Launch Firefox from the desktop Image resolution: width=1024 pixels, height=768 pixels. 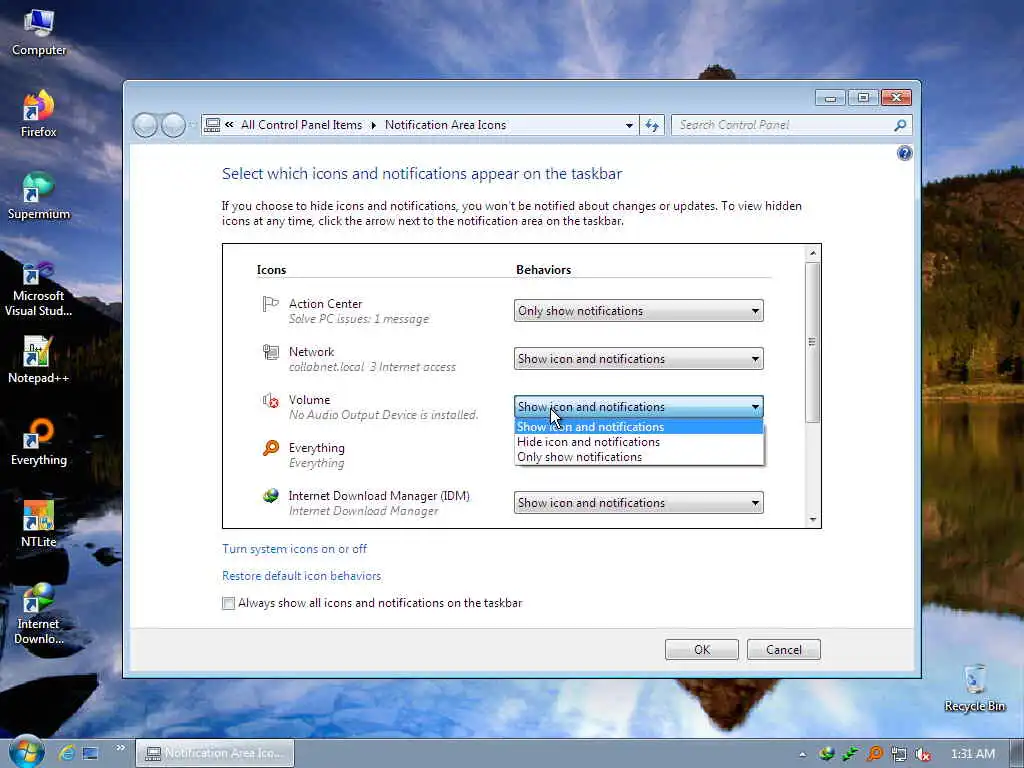[x=38, y=114]
